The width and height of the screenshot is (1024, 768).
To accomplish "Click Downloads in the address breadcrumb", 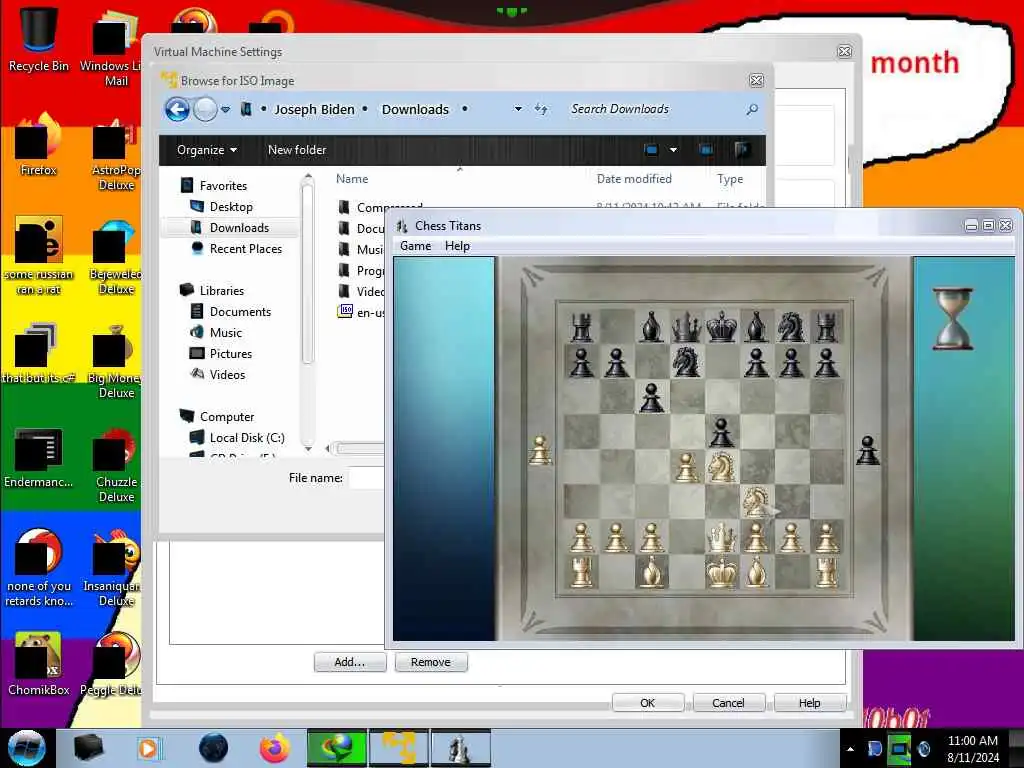I will click(x=415, y=110).
